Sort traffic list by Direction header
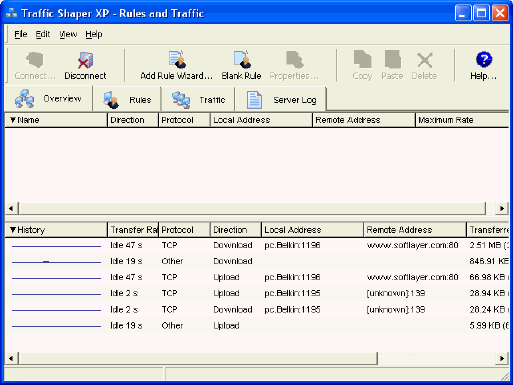 236,230
